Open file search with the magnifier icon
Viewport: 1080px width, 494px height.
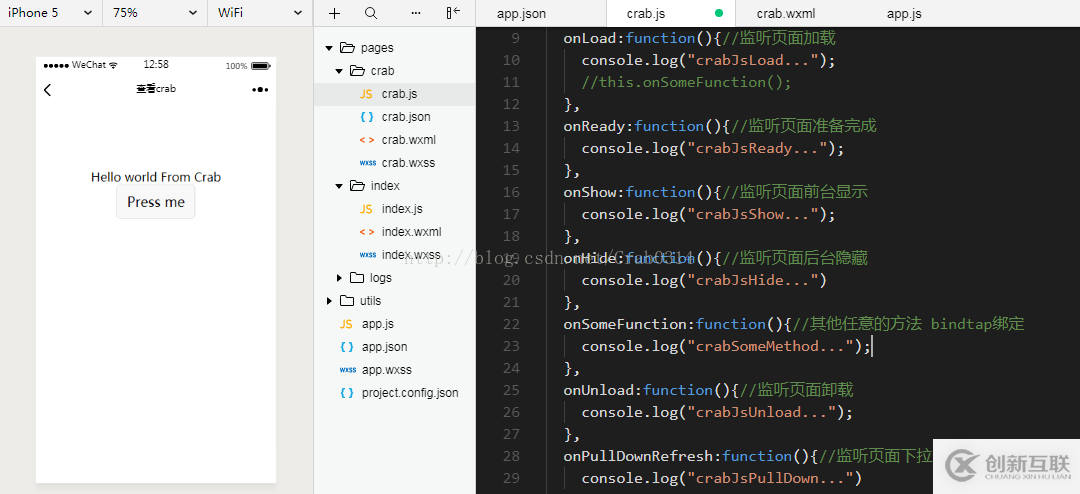pyautogui.click(x=371, y=13)
